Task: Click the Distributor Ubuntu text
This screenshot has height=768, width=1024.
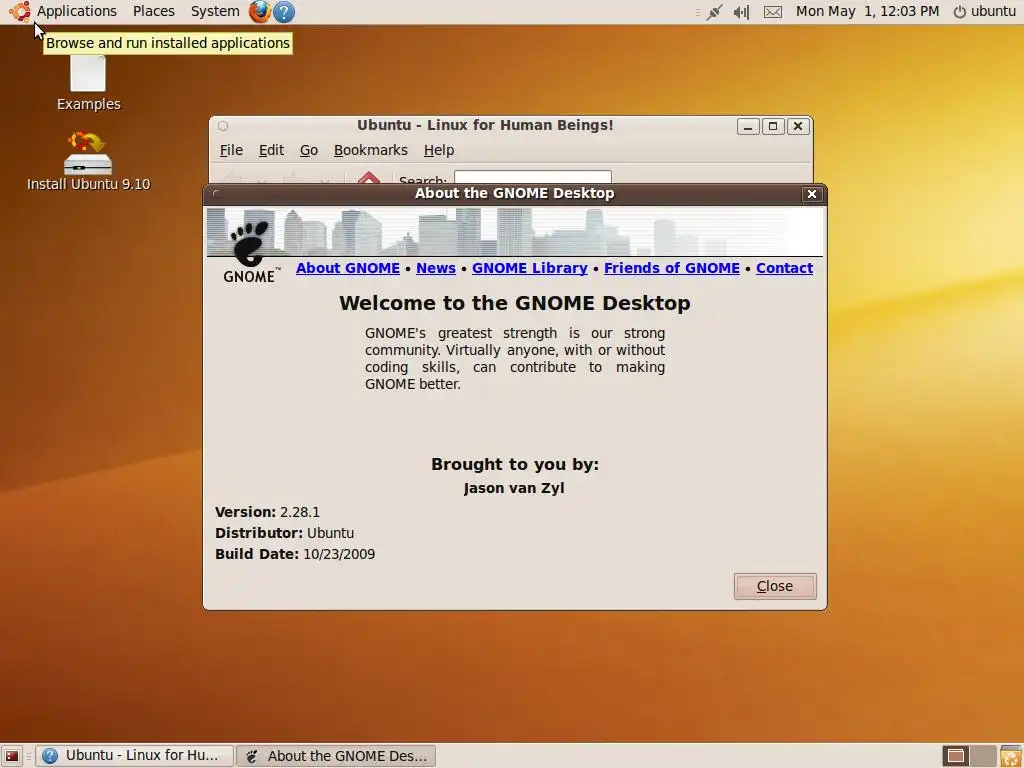Action: (285, 533)
